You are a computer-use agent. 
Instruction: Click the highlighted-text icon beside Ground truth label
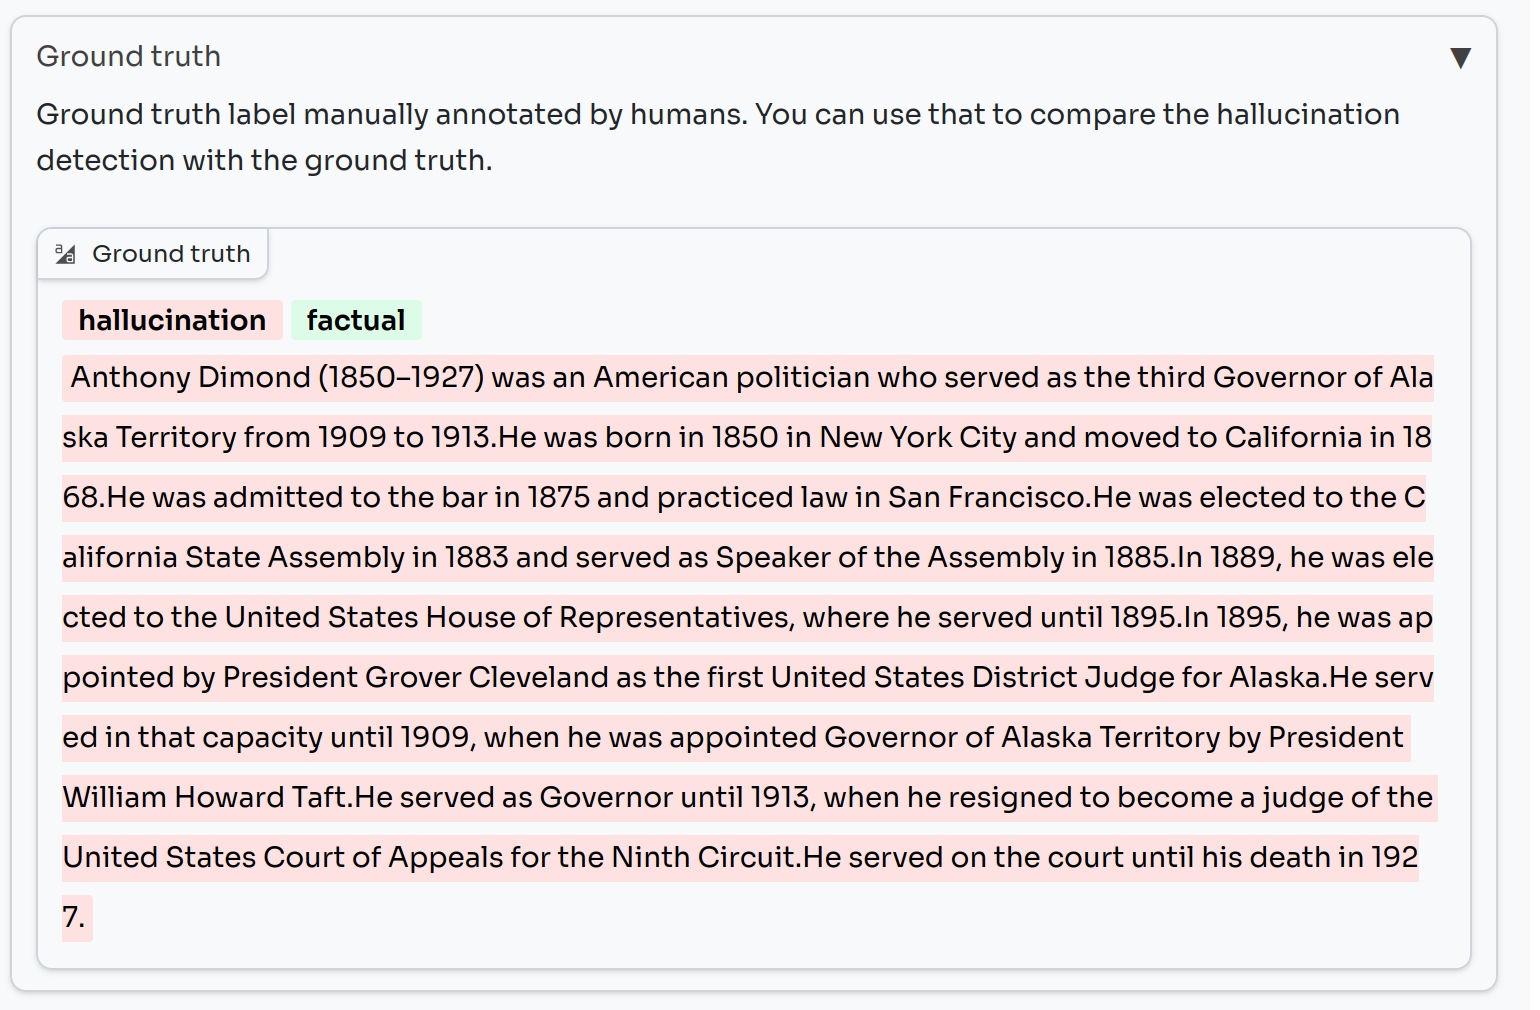click(x=66, y=254)
